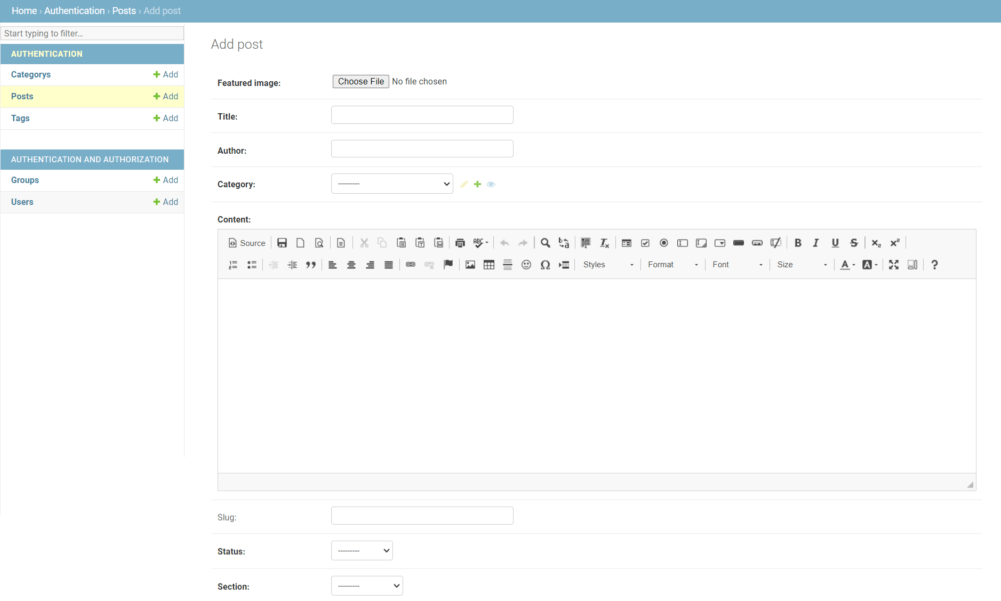Open the Smiley picker icon
This screenshot has height=601, width=1001.
coord(526,264)
